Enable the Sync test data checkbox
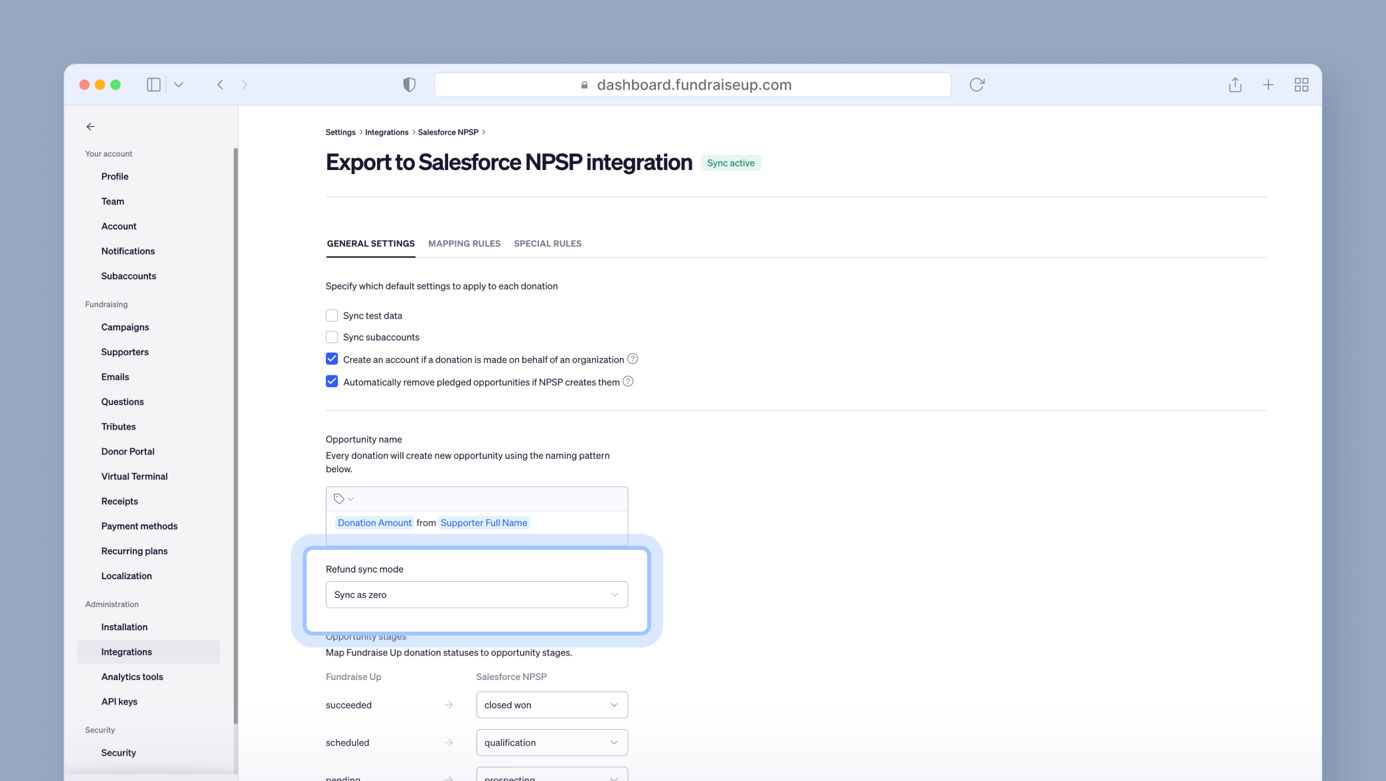 pyautogui.click(x=332, y=315)
